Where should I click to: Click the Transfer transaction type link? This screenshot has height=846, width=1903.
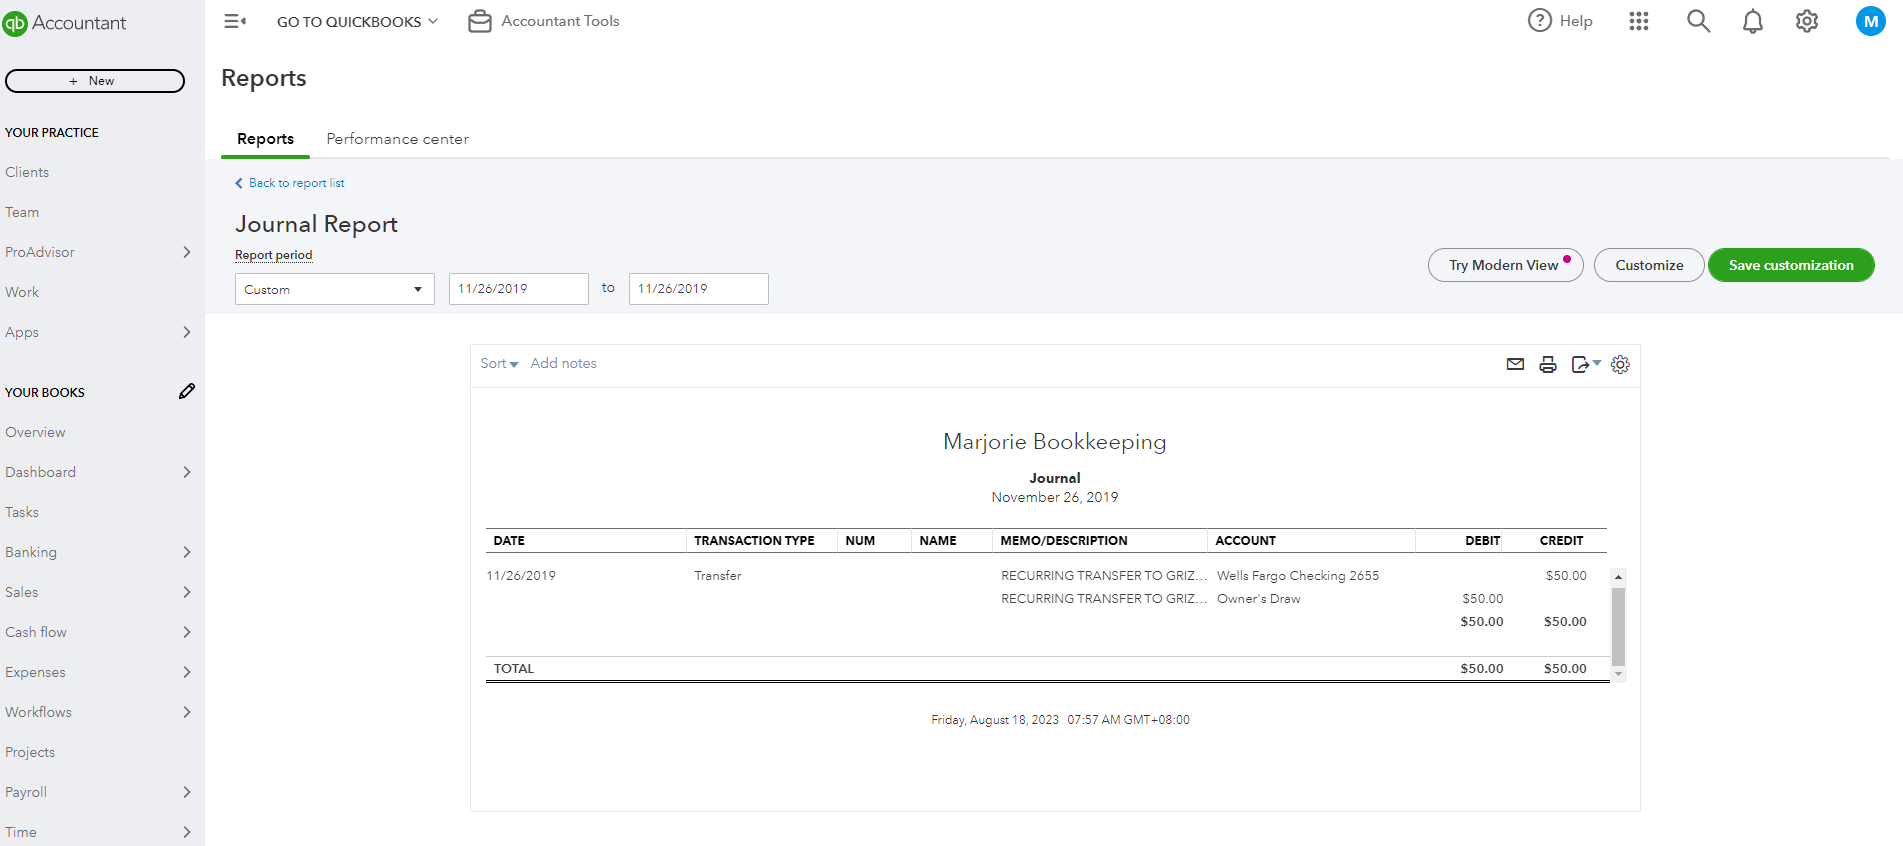click(x=718, y=576)
